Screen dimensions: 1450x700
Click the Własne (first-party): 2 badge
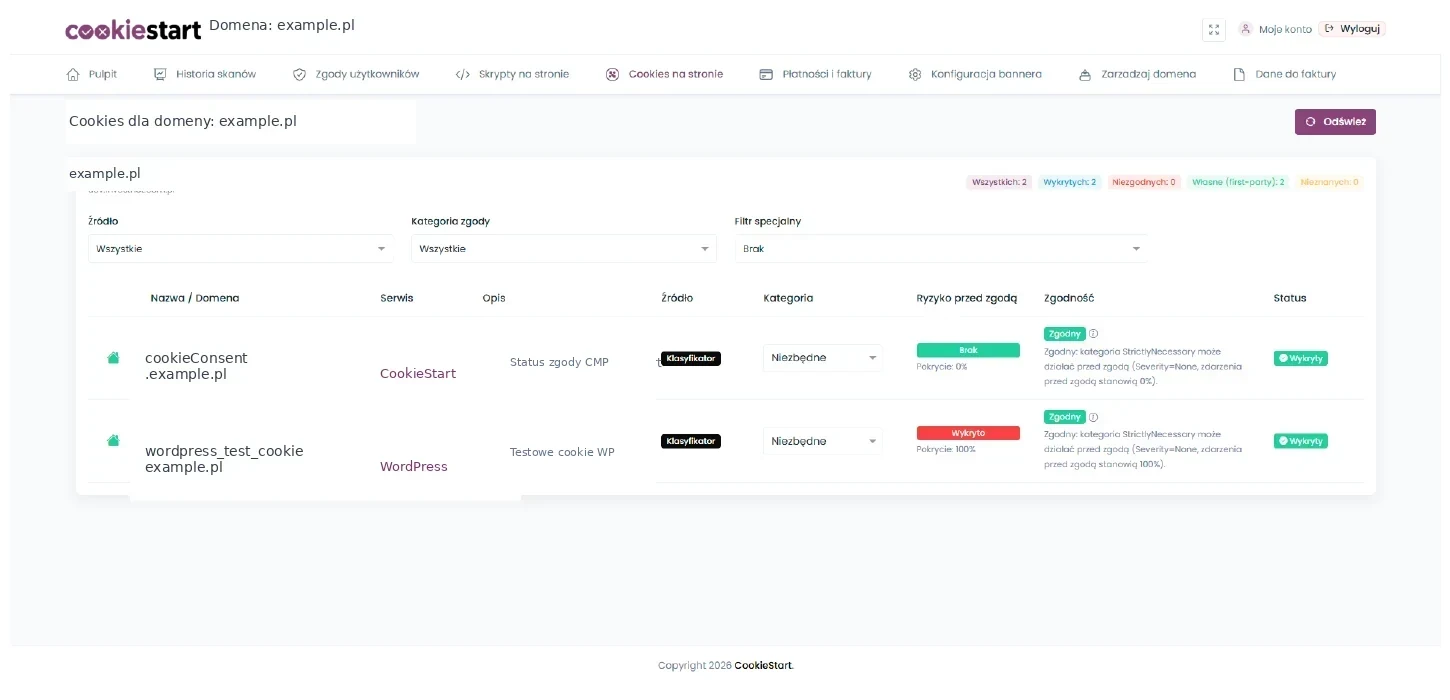click(1238, 182)
